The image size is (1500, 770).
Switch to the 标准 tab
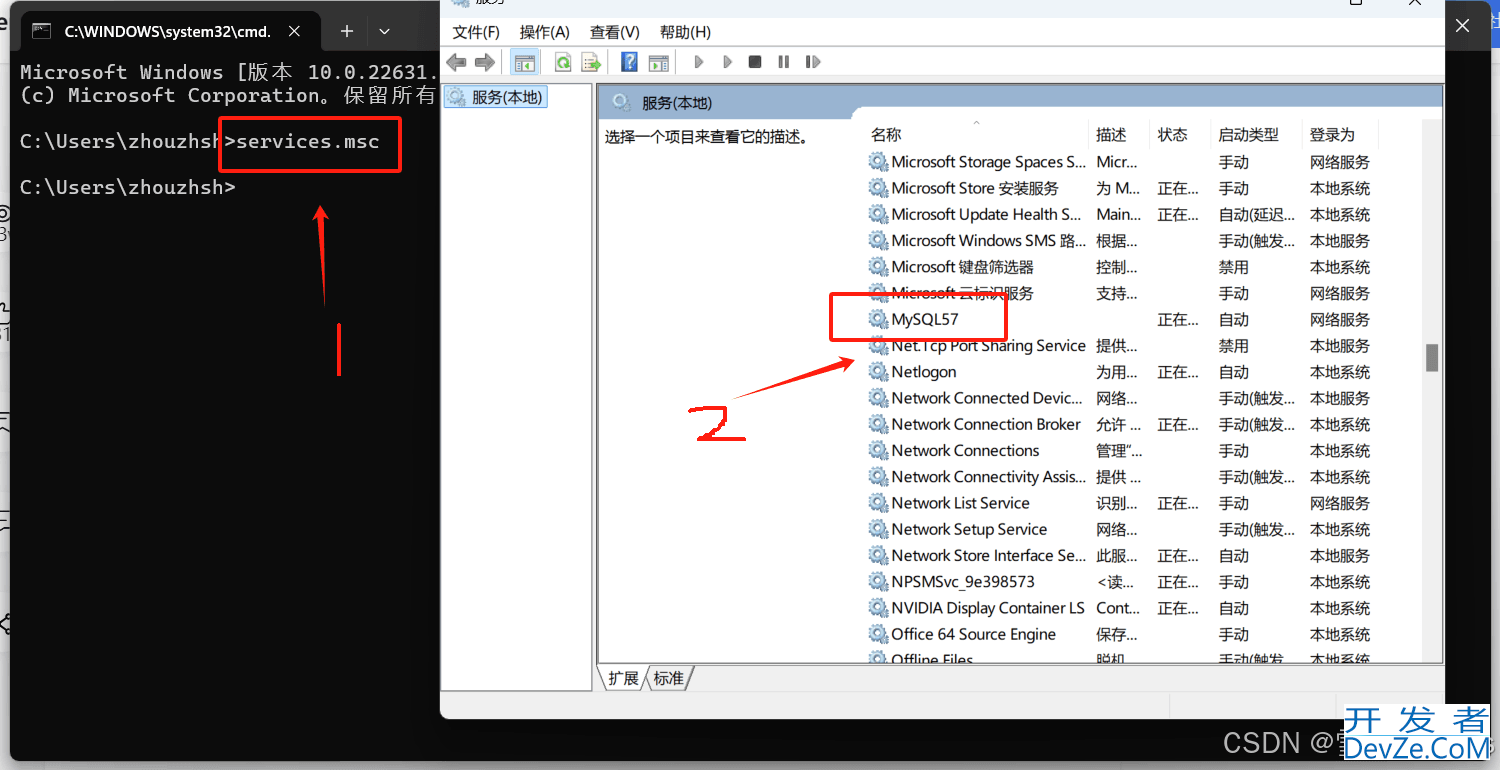(668, 678)
